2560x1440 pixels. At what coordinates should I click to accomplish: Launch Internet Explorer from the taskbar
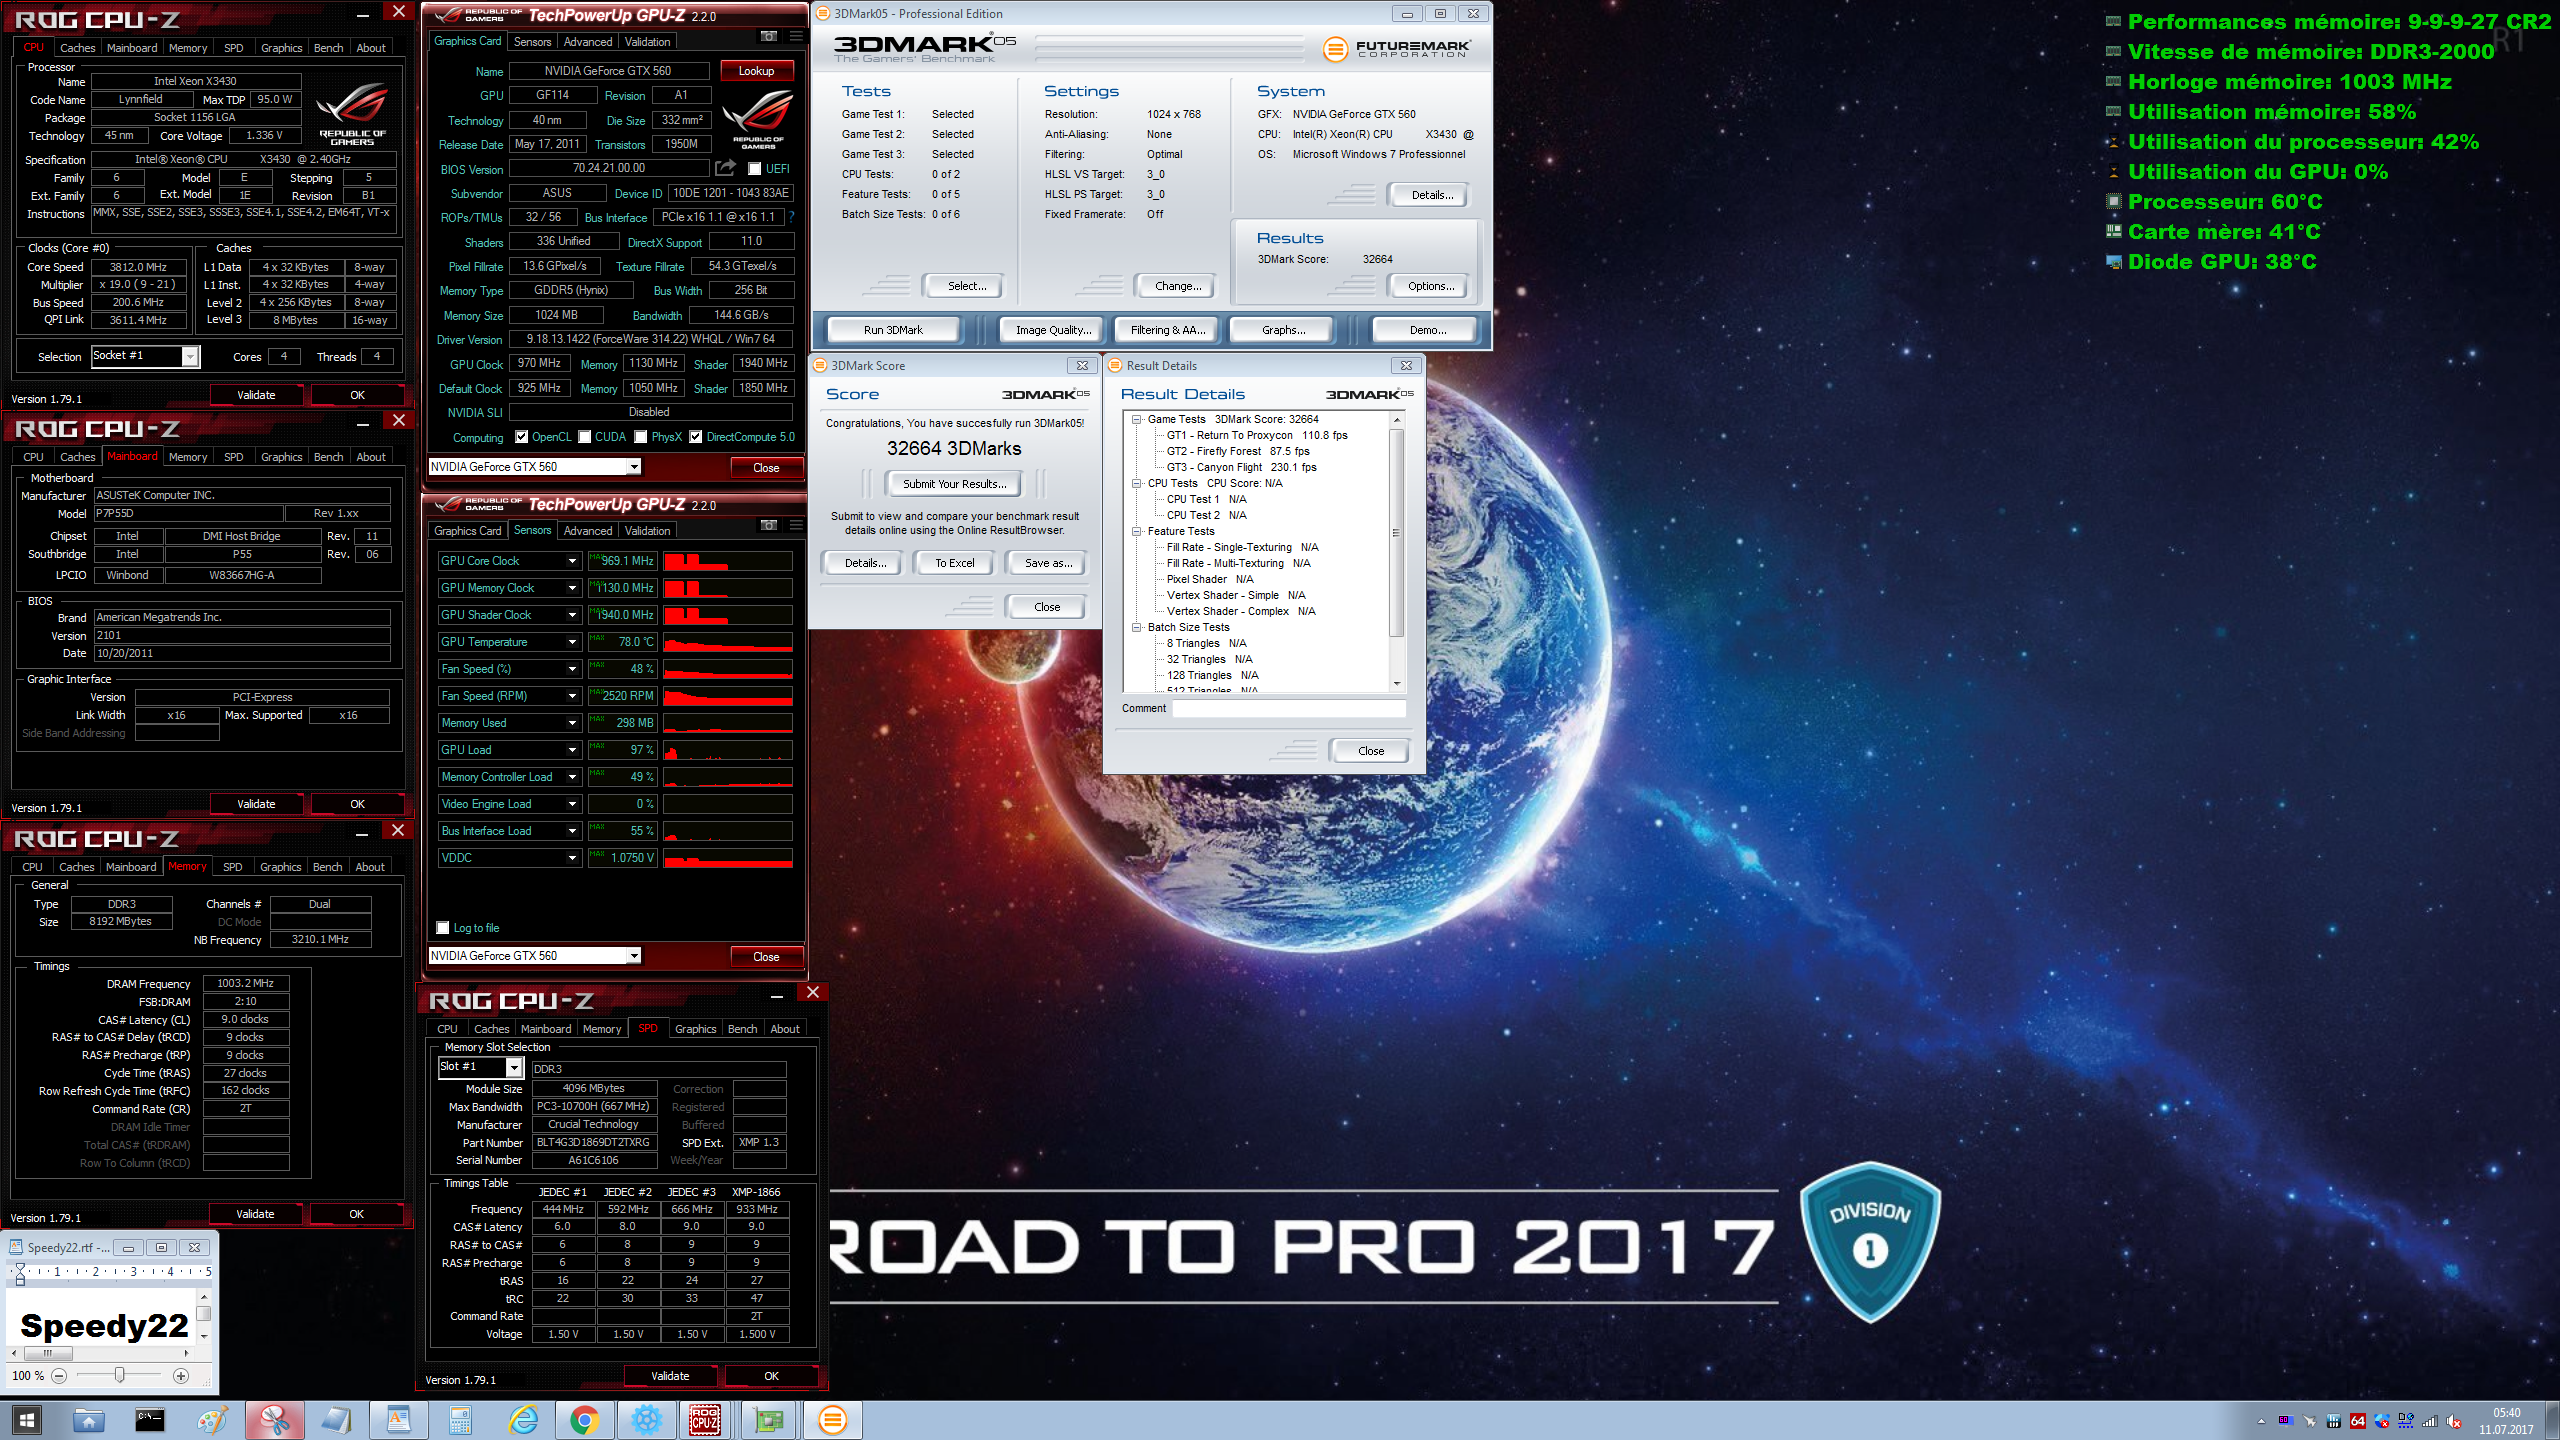click(x=522, y=1420)
